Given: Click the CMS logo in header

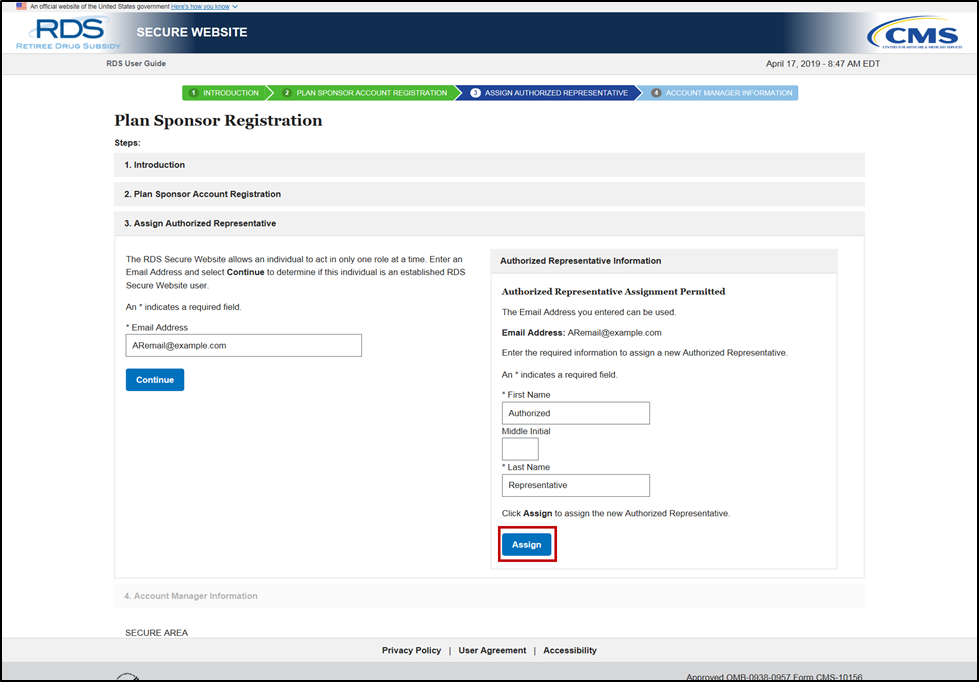Looking at the screenshot, I should [912, 33].
